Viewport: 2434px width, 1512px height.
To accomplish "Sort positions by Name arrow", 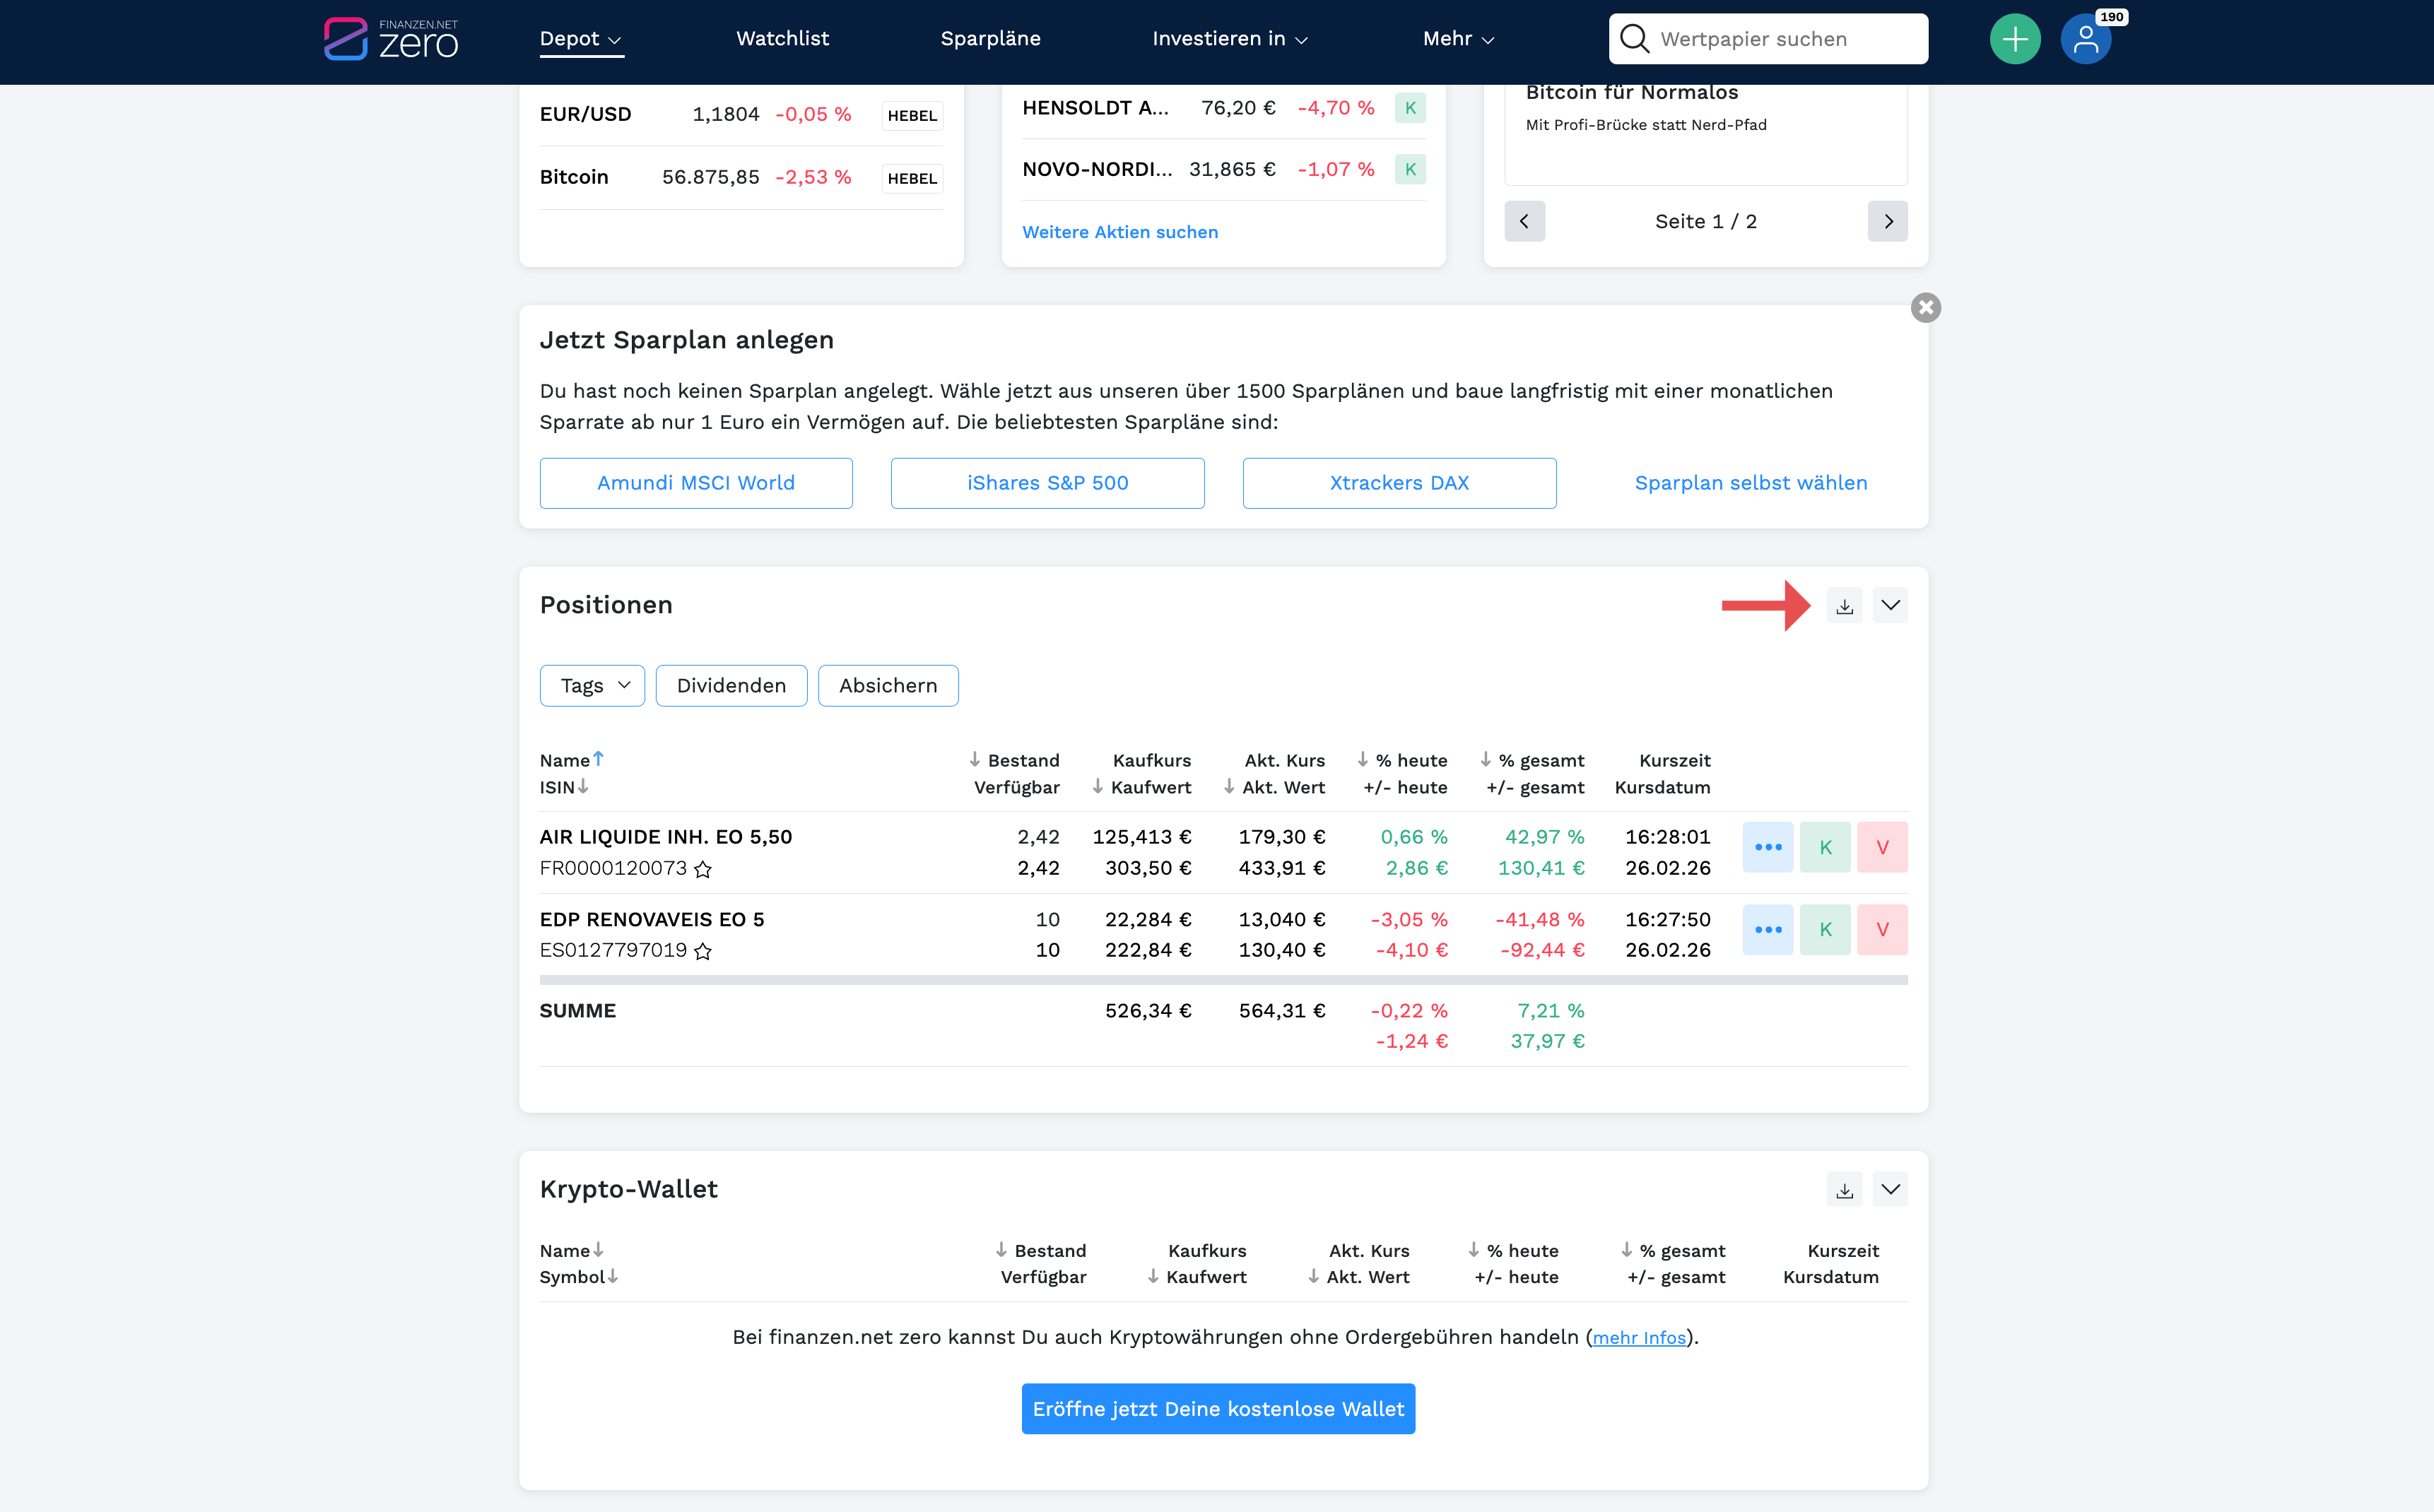I will 598,759.
